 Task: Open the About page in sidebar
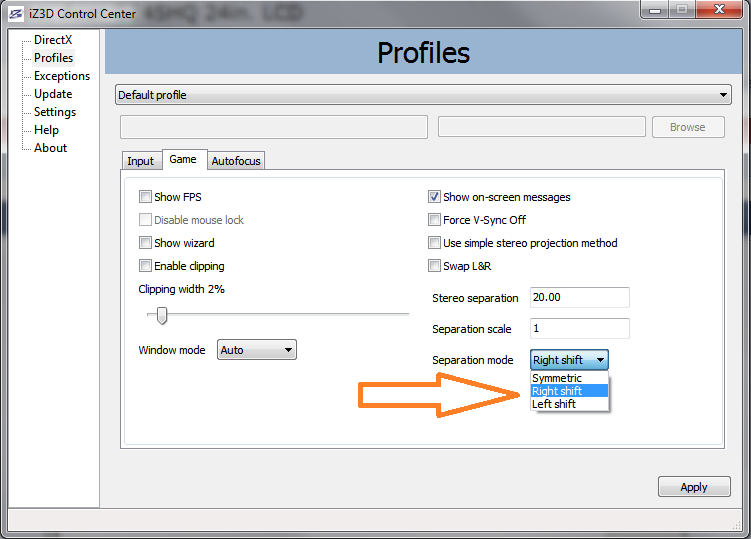[50, 148]
